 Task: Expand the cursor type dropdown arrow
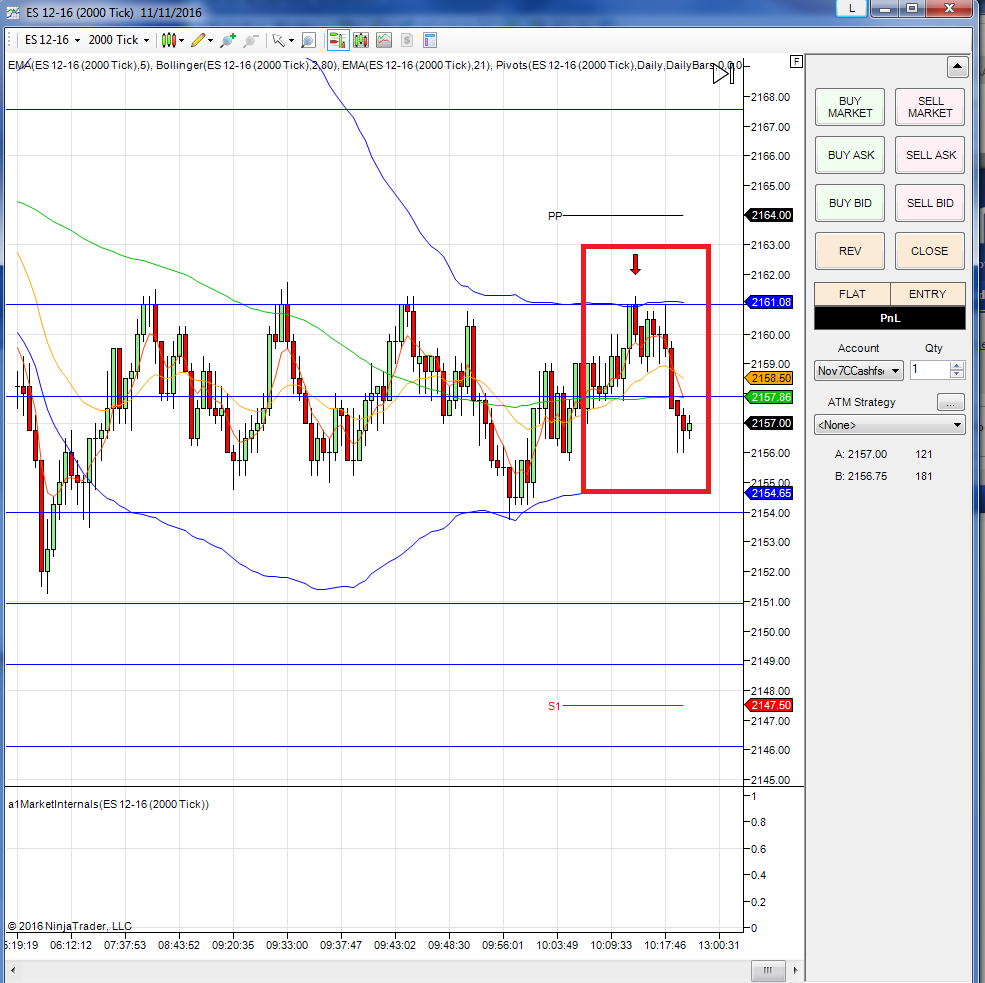[291, 41]
